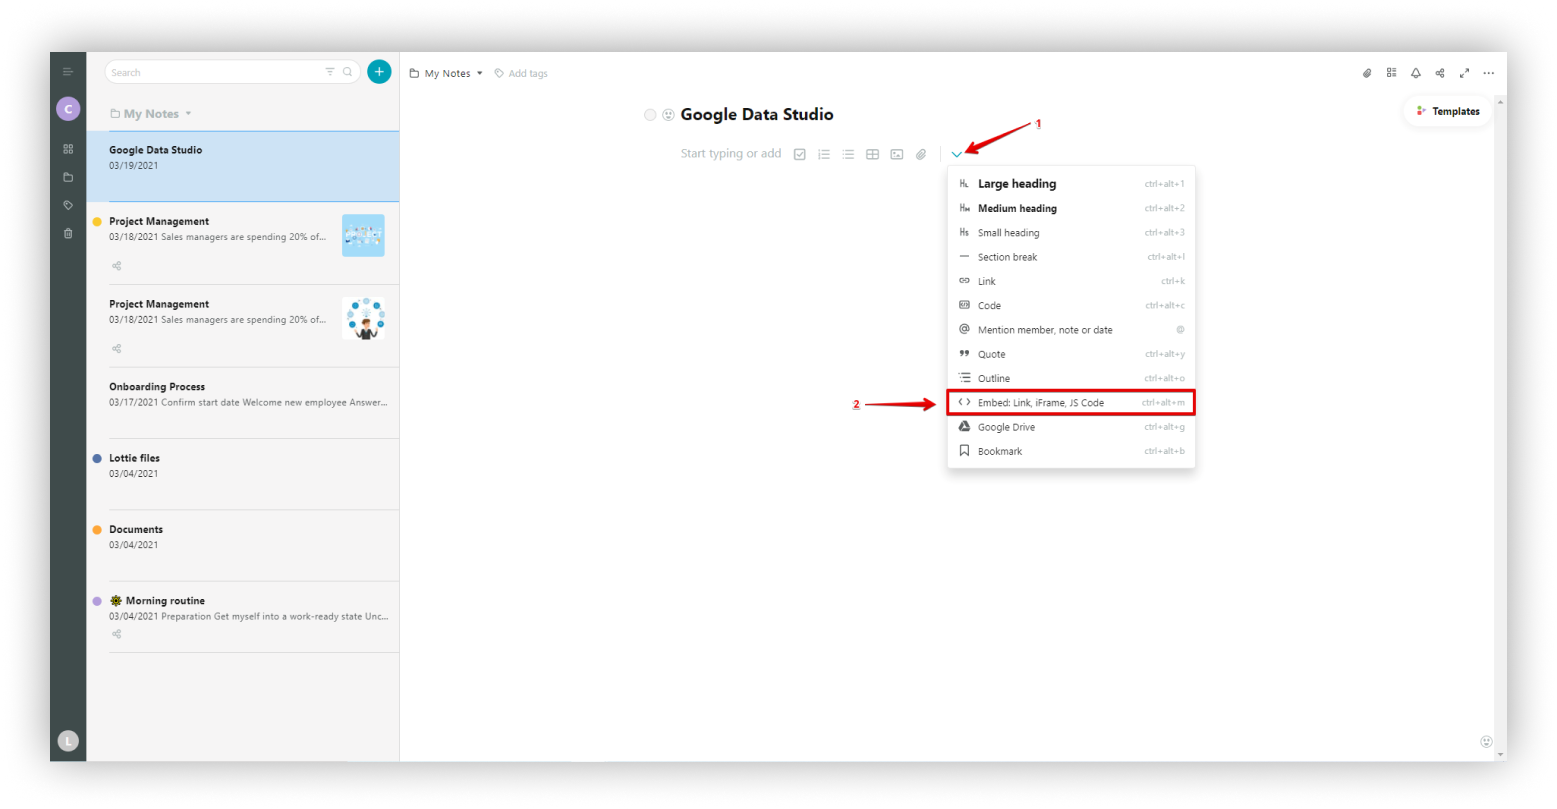Collapse the insert menu chevron
Image resolution: width=1557 pixels, height=809 pixels.
click(x=957, y=154)
